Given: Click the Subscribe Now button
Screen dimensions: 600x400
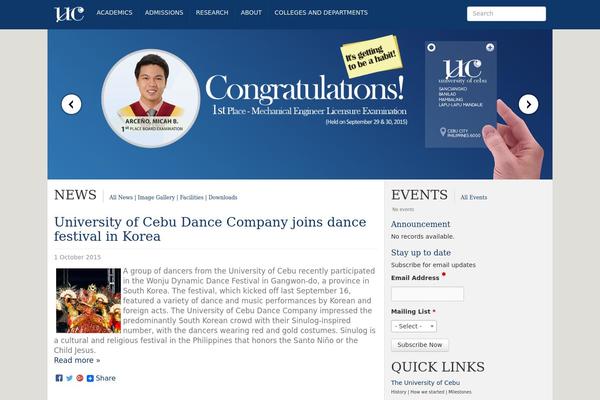Looking at the screenshot, I should [x=420, y=345].
